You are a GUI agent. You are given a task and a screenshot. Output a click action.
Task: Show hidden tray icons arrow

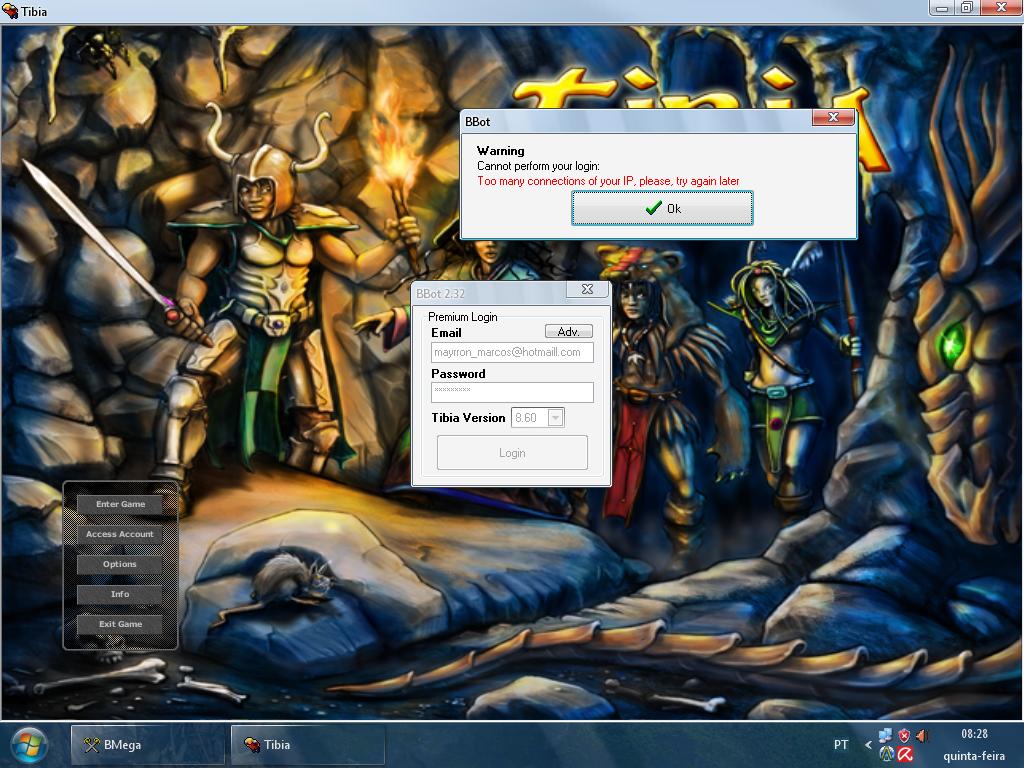[868, 744]
